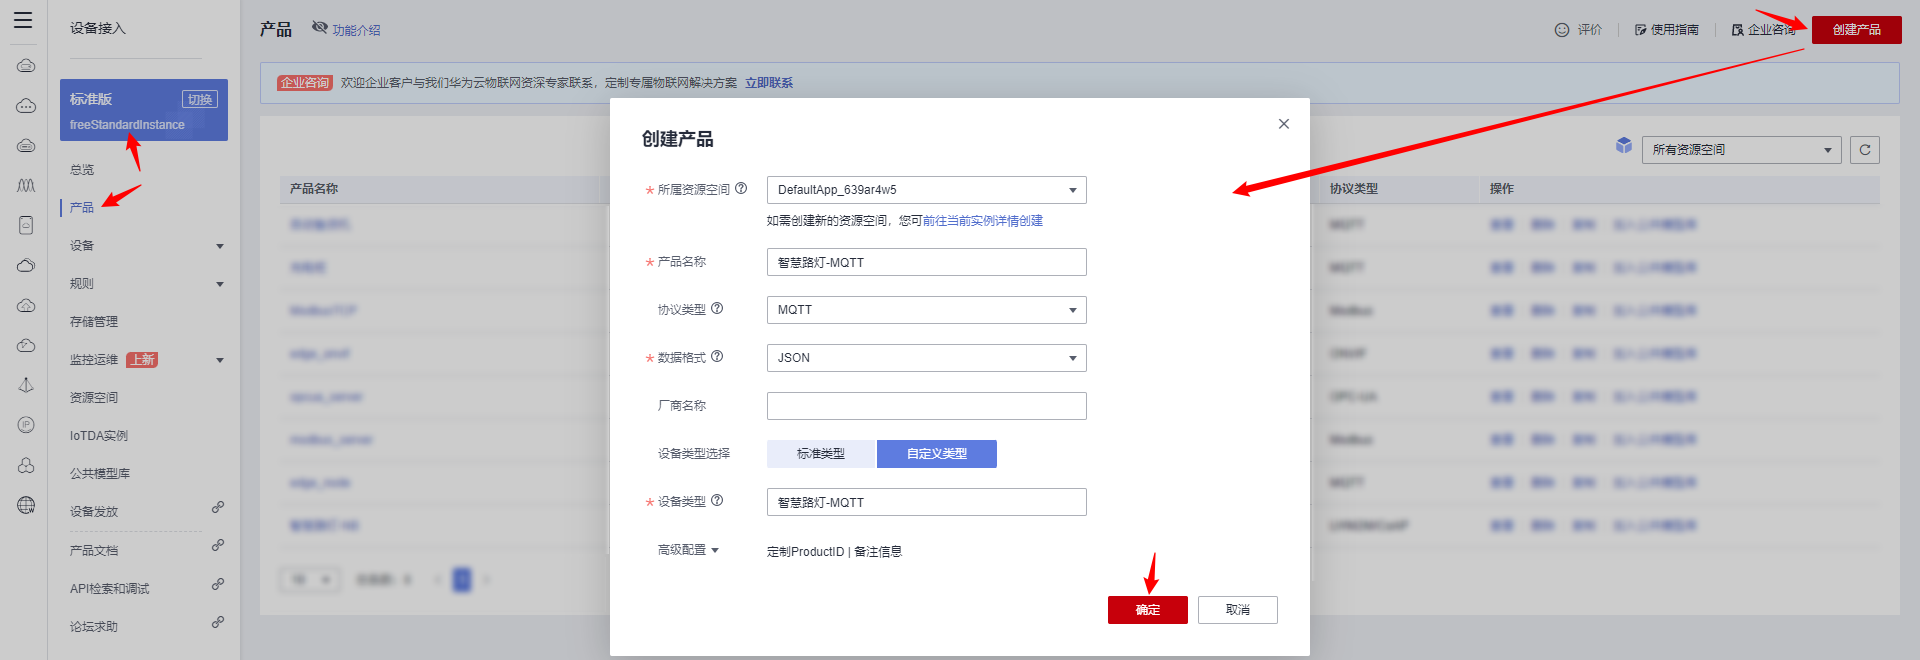
Task: Click the globe icon in left rail
Action: (26, 505)
